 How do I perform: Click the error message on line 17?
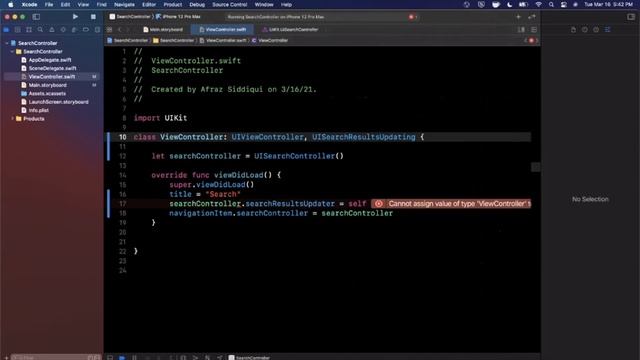click(451, 204)
